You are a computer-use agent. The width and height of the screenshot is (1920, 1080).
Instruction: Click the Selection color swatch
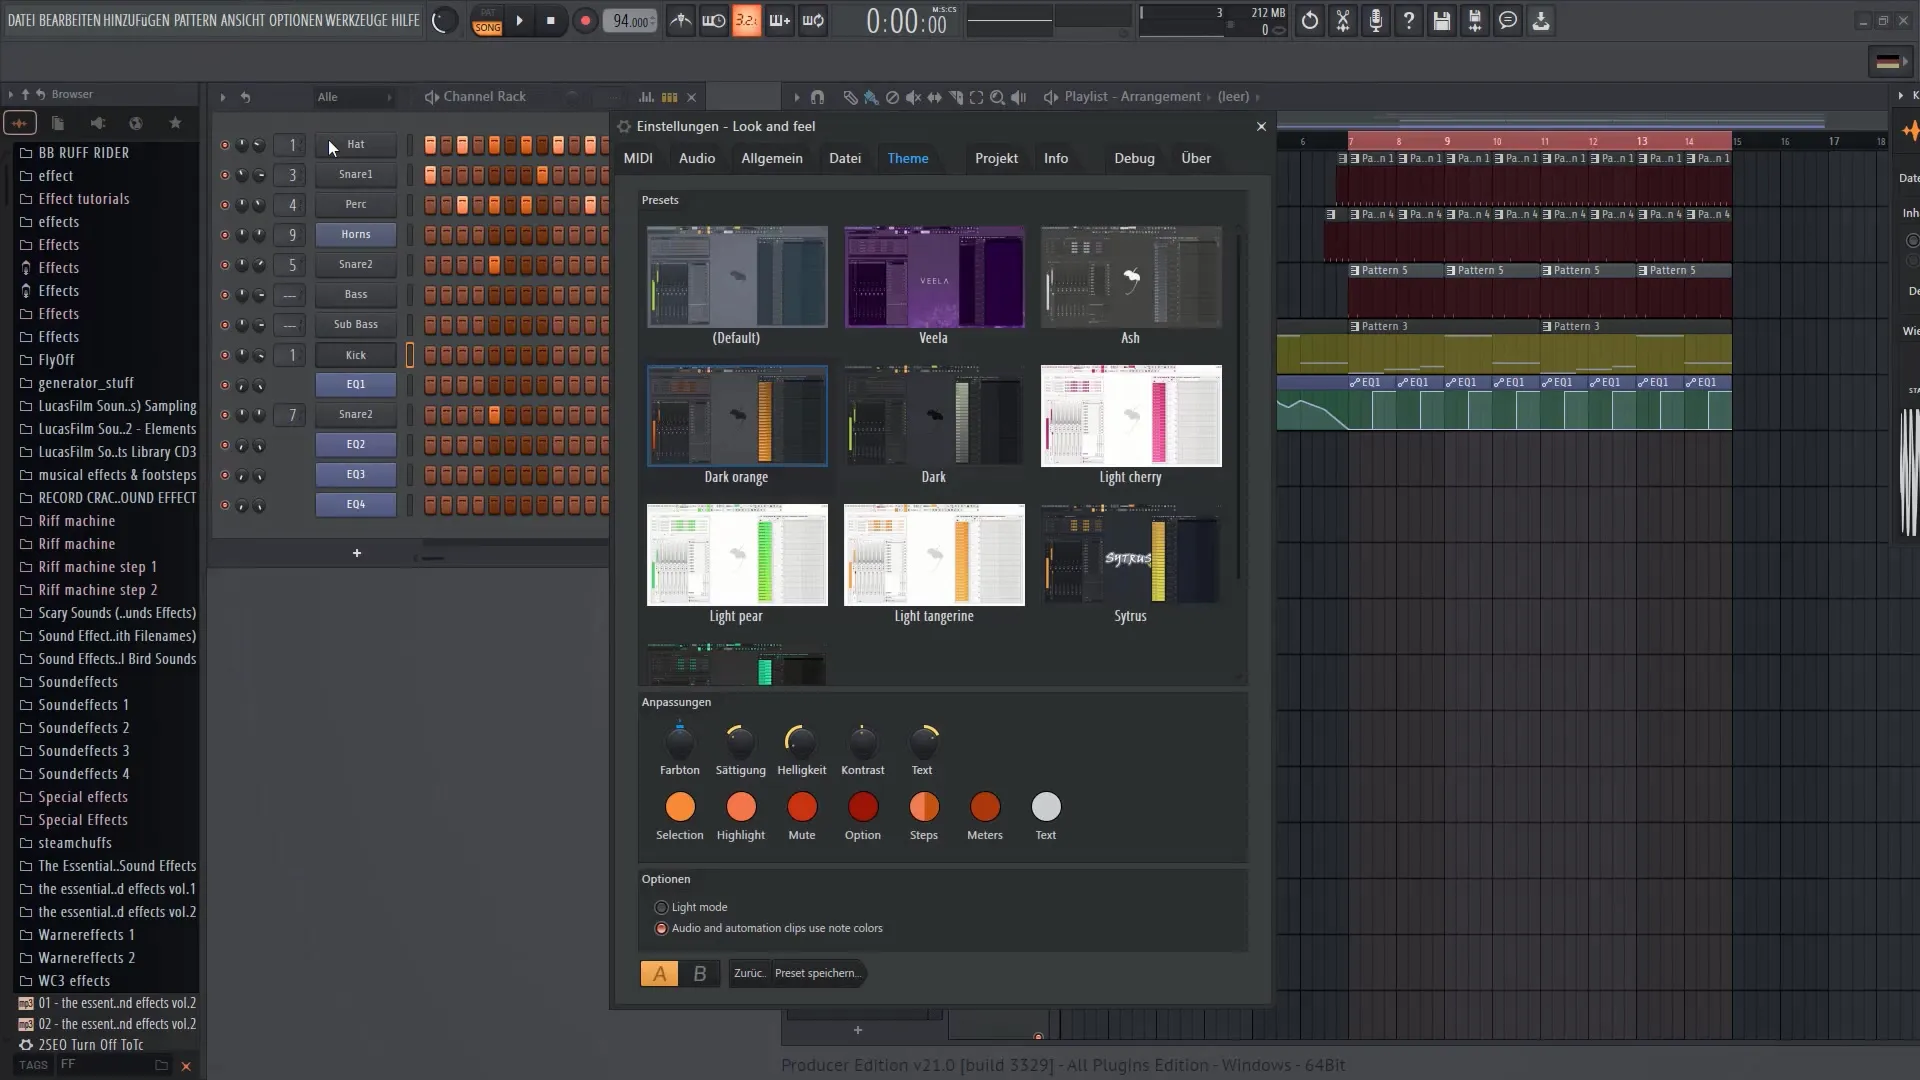(x=680, y=806)
